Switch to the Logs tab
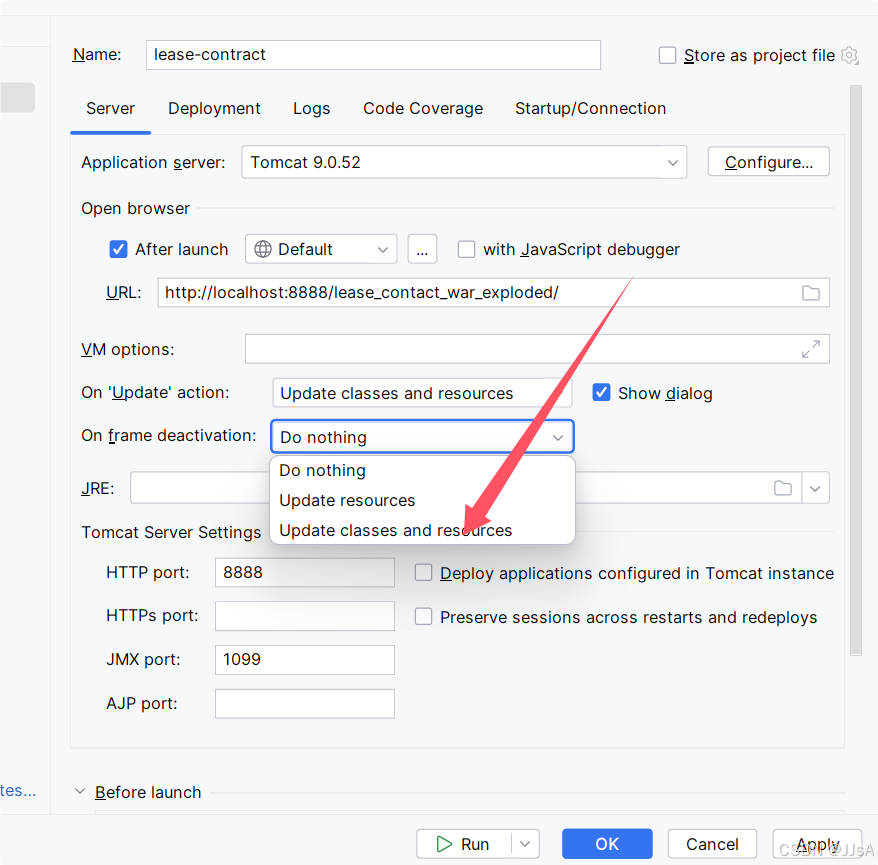Screen dimensions: 878x865 point(311,109)
